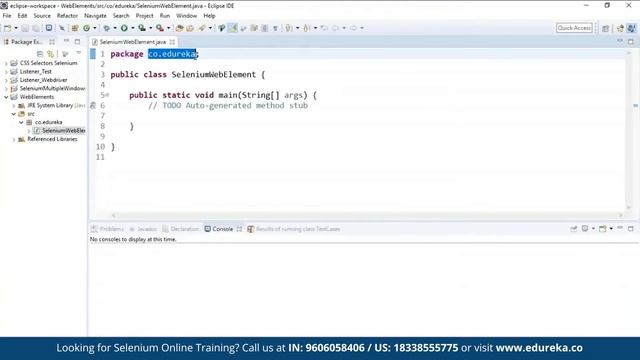Open the Navigate menu

pos(95,16)
